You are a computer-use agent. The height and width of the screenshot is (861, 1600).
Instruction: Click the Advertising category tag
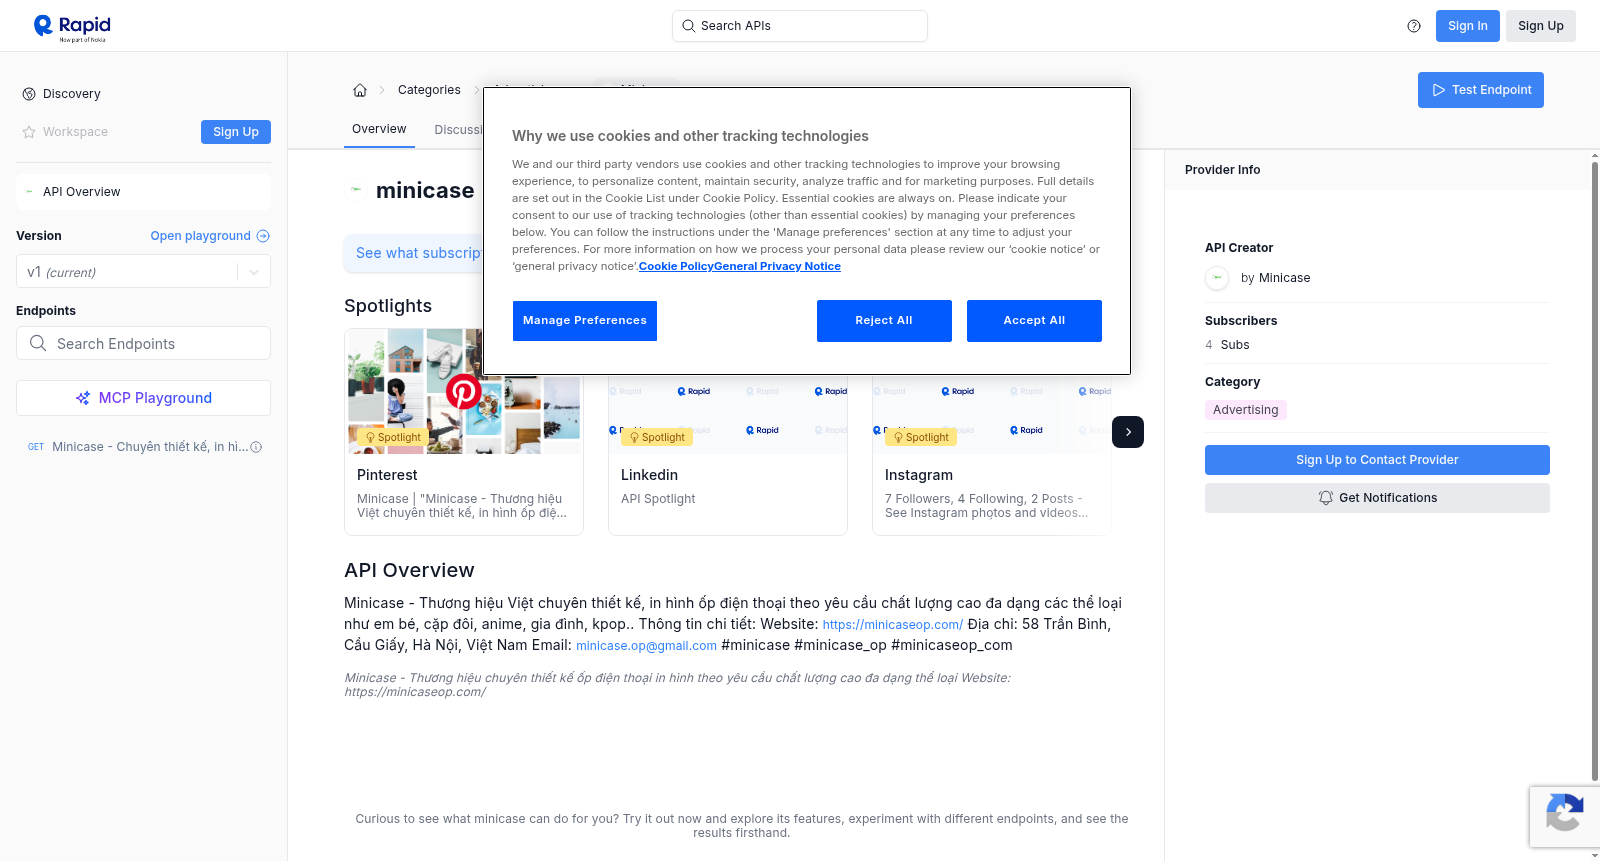click(1245, 410)
